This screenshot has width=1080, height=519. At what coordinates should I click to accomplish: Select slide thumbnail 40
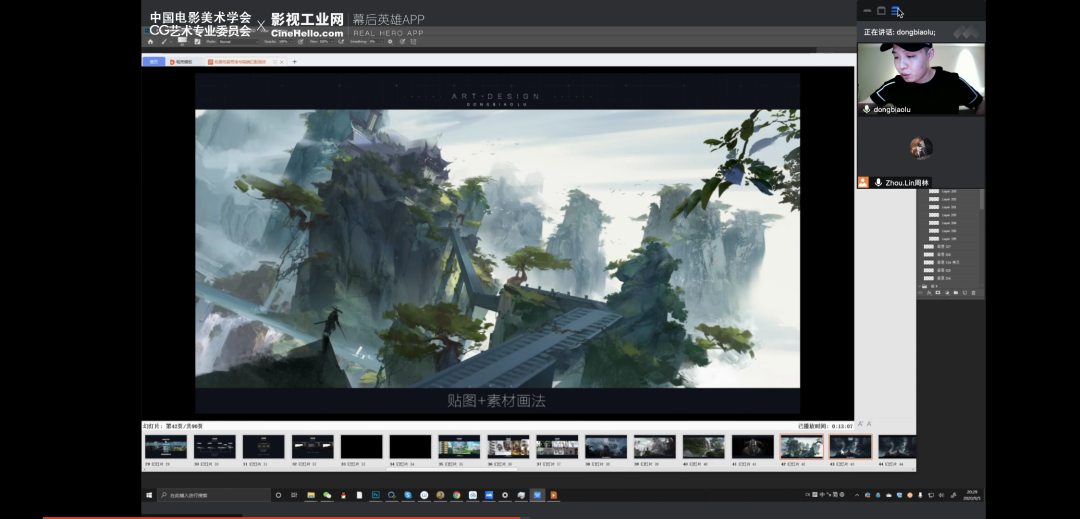[704, 447]
